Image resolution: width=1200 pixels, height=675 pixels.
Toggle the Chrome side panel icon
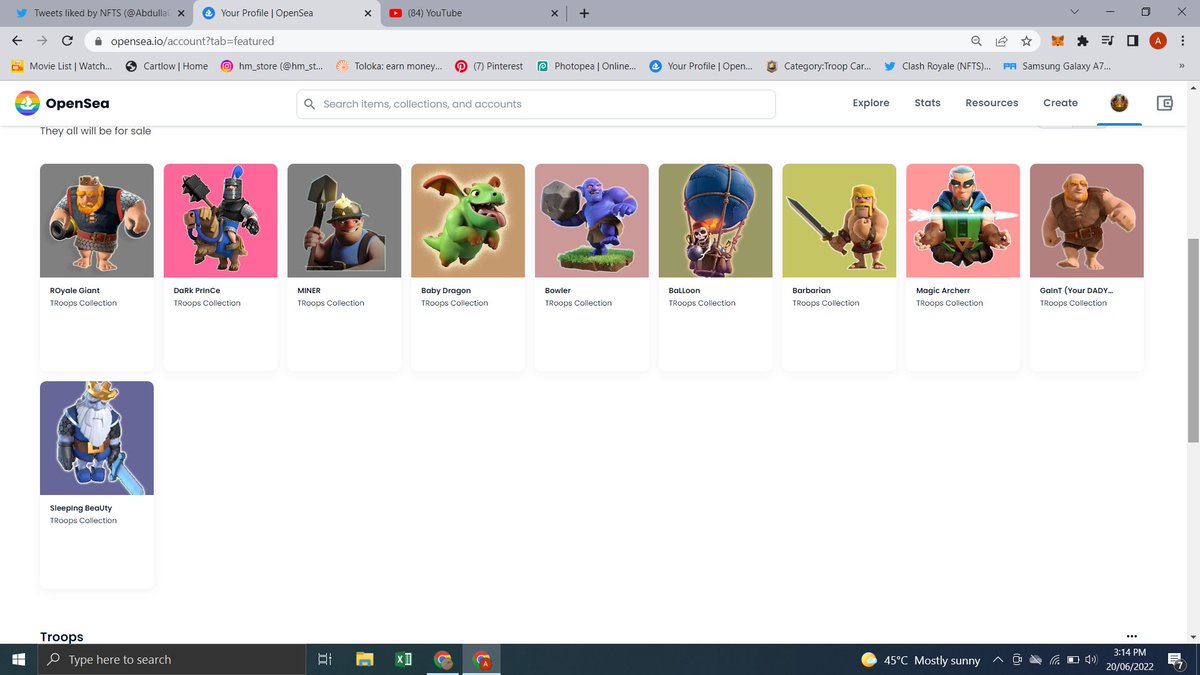coord(1132,41)
